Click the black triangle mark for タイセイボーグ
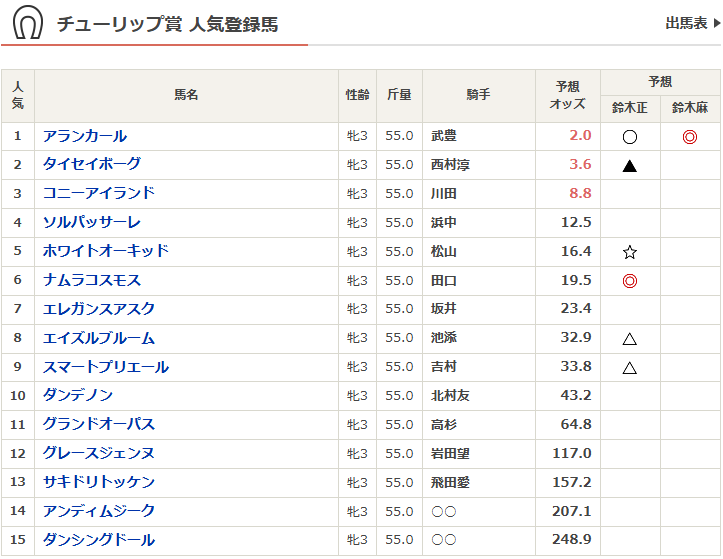Image resolution: width=723 pixels, height=559 pixels. pyautogui.click(x=629, y=165)
